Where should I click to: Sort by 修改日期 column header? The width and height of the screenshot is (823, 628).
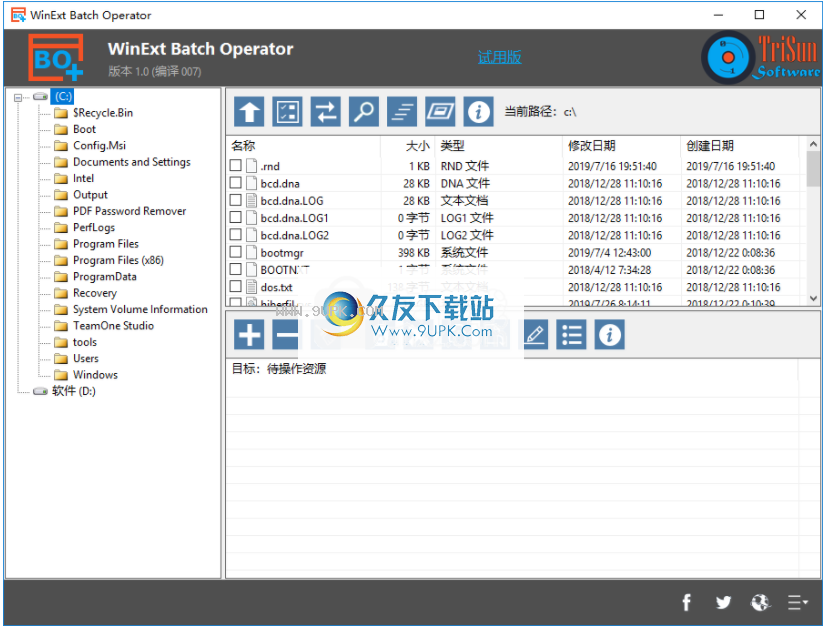point(621,145)
